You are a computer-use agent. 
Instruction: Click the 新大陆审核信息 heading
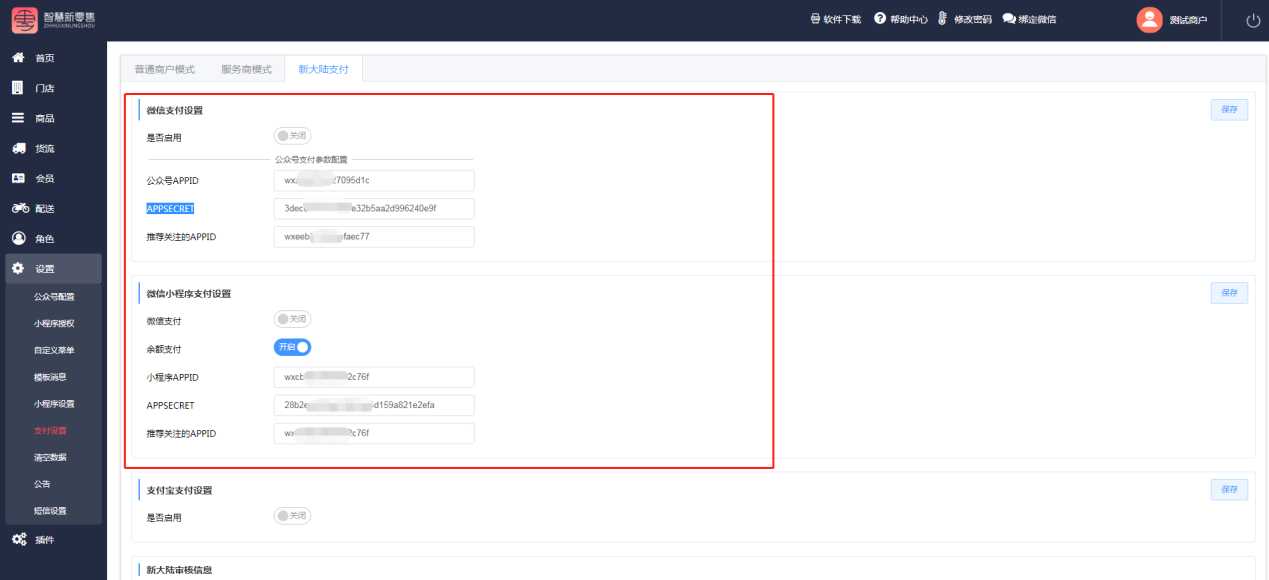click(x=179, y=569)
